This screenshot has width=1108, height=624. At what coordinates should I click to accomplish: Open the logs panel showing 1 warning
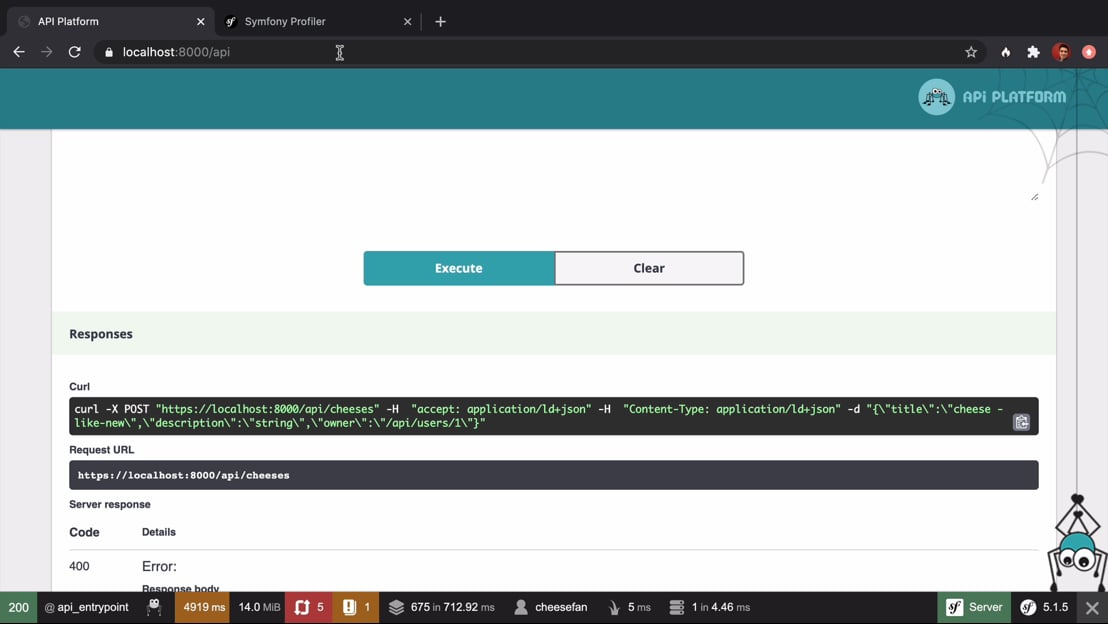[x=356, y=607]
